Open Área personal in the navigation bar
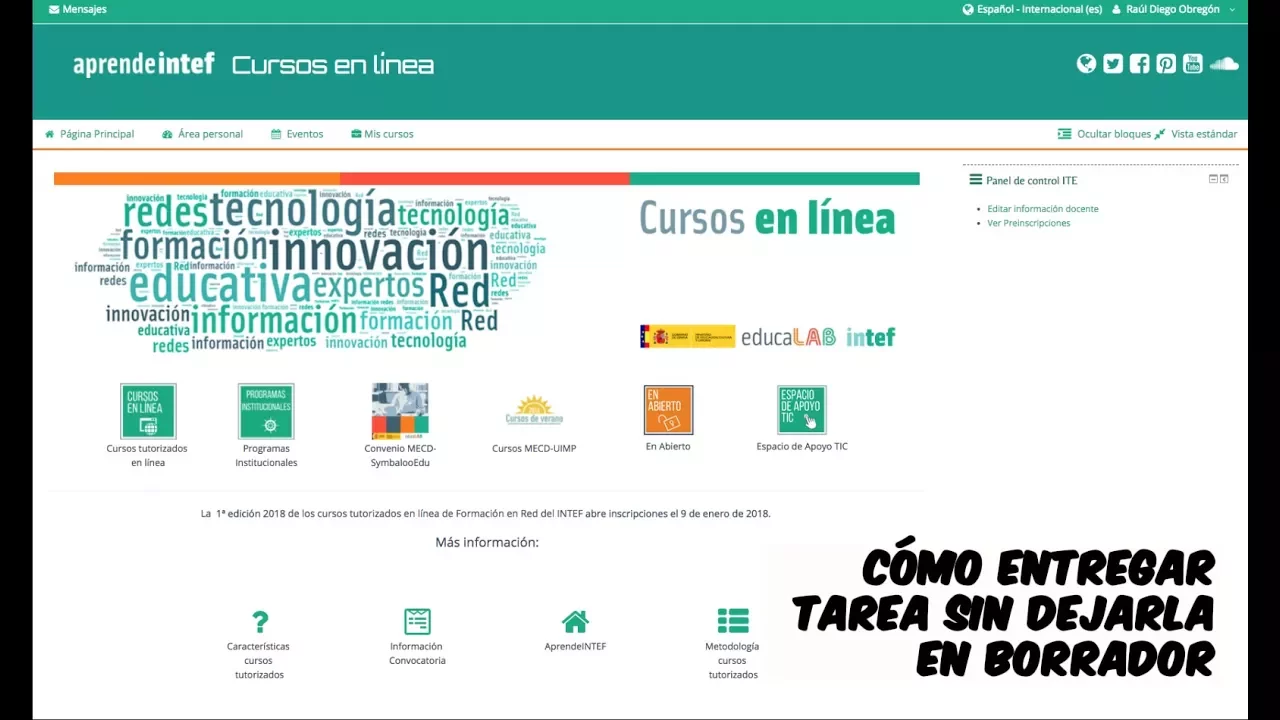Image resolution: width=1280 pixels, height=720 pixels. pos(202,134)
